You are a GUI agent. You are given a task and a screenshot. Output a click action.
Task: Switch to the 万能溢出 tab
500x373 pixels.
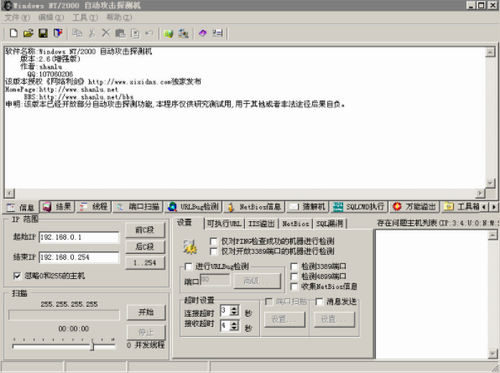click(414, 207)
